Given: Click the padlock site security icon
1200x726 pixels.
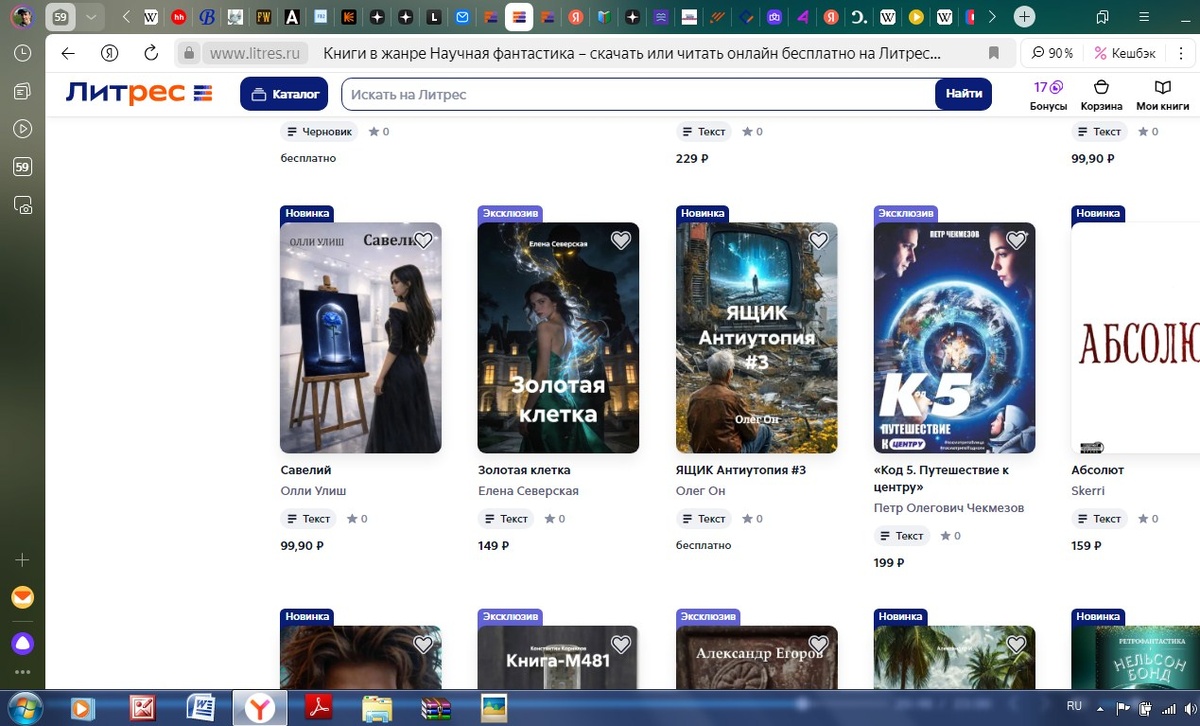Looking at the screenshot, I should click(188, 53).
